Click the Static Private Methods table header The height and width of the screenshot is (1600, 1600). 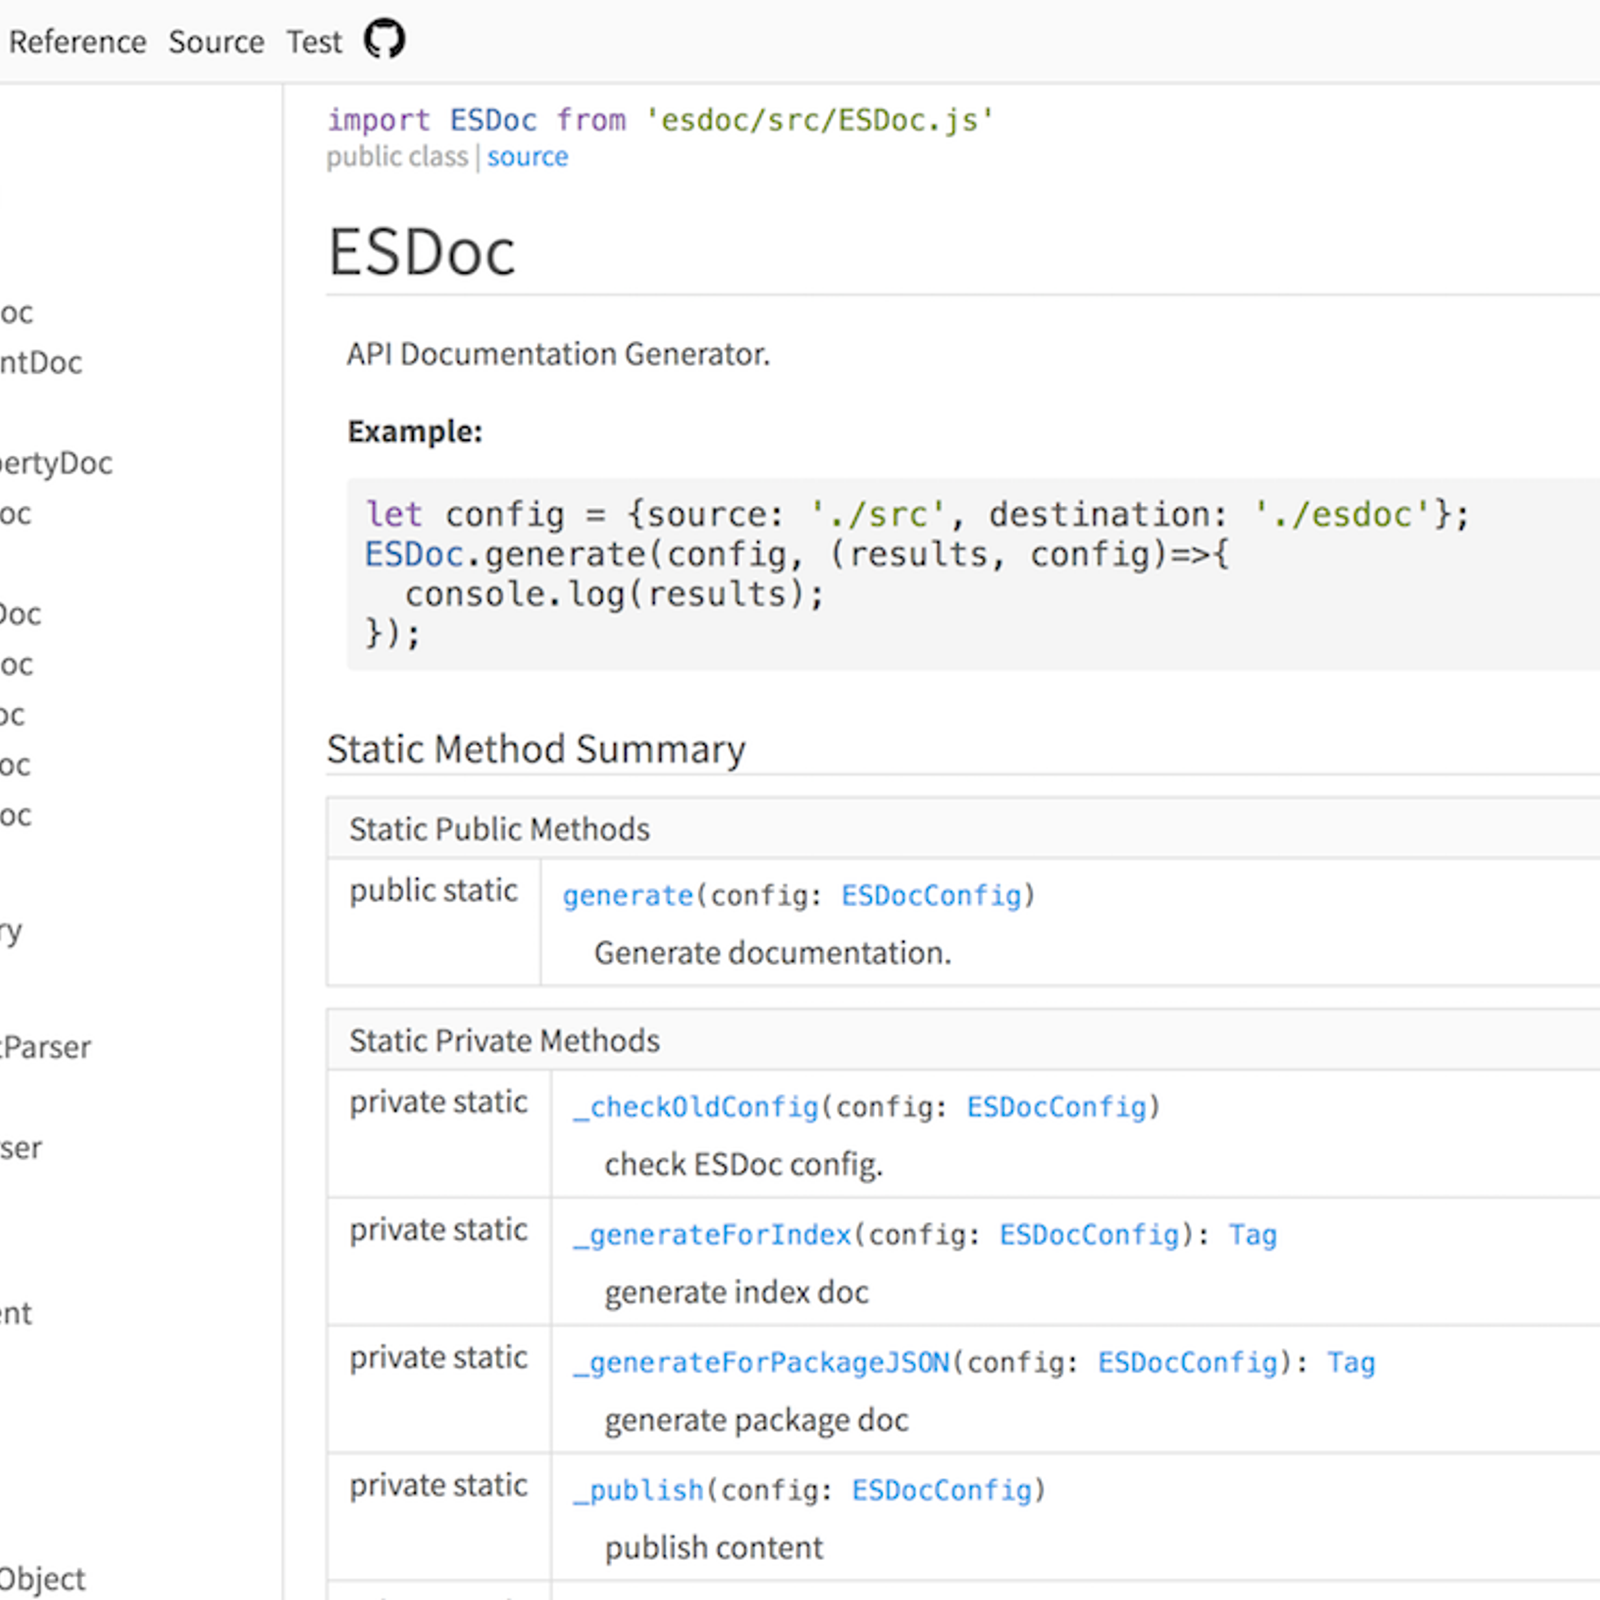coord(504,1041)
